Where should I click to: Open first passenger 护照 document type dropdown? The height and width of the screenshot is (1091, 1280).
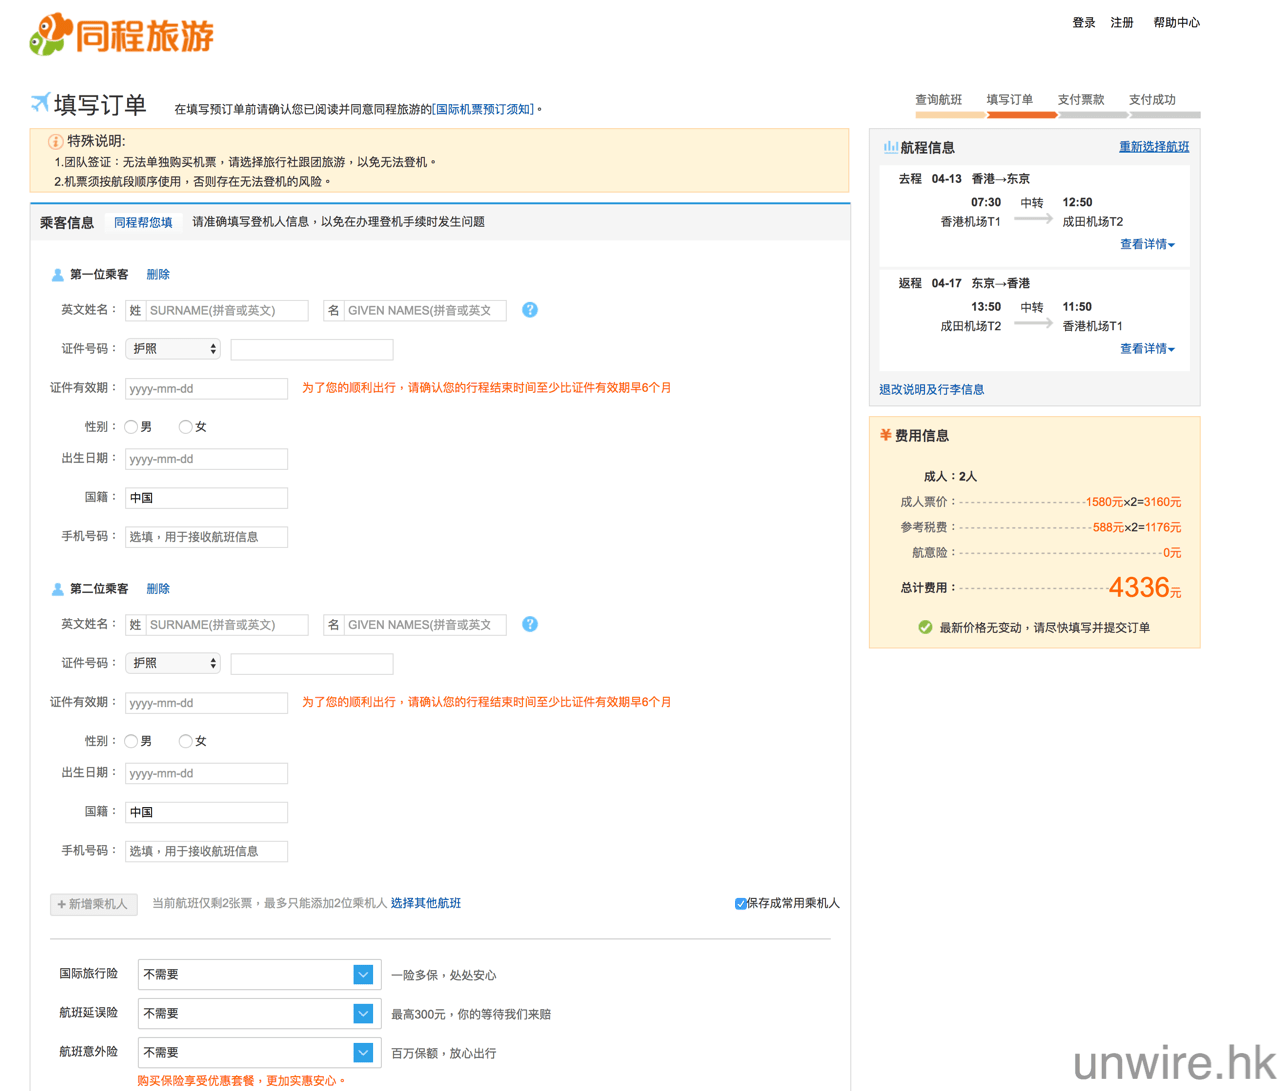point(173,349)
